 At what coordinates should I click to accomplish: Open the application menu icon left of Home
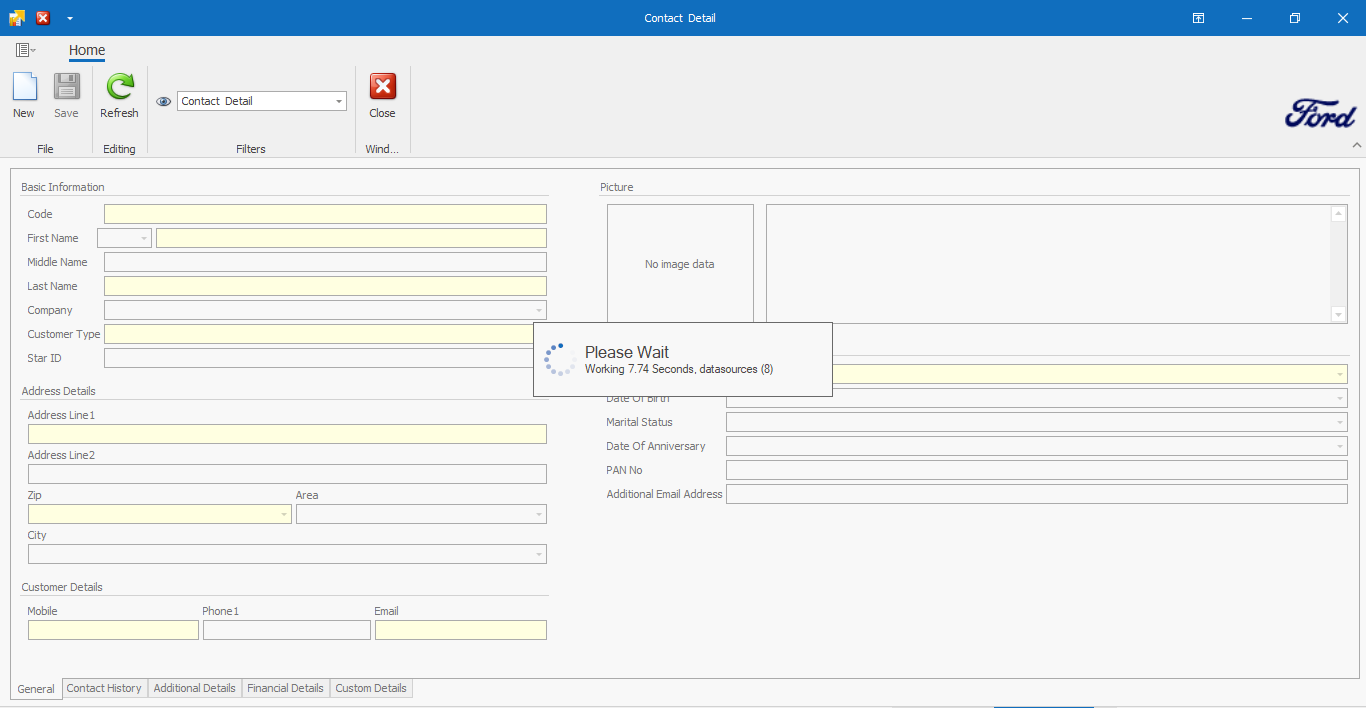(25, 50)
